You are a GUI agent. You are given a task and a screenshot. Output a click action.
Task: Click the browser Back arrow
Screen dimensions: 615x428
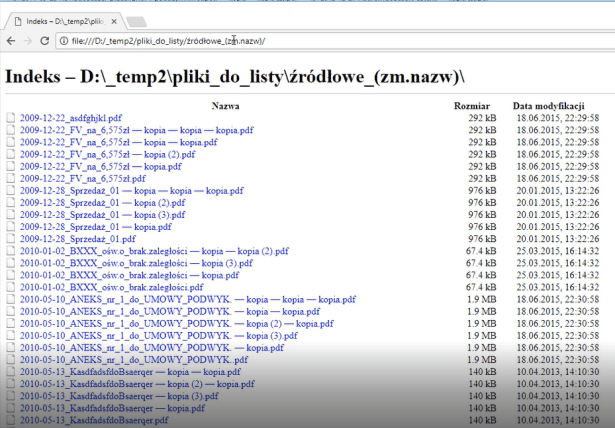pos(11,41)
